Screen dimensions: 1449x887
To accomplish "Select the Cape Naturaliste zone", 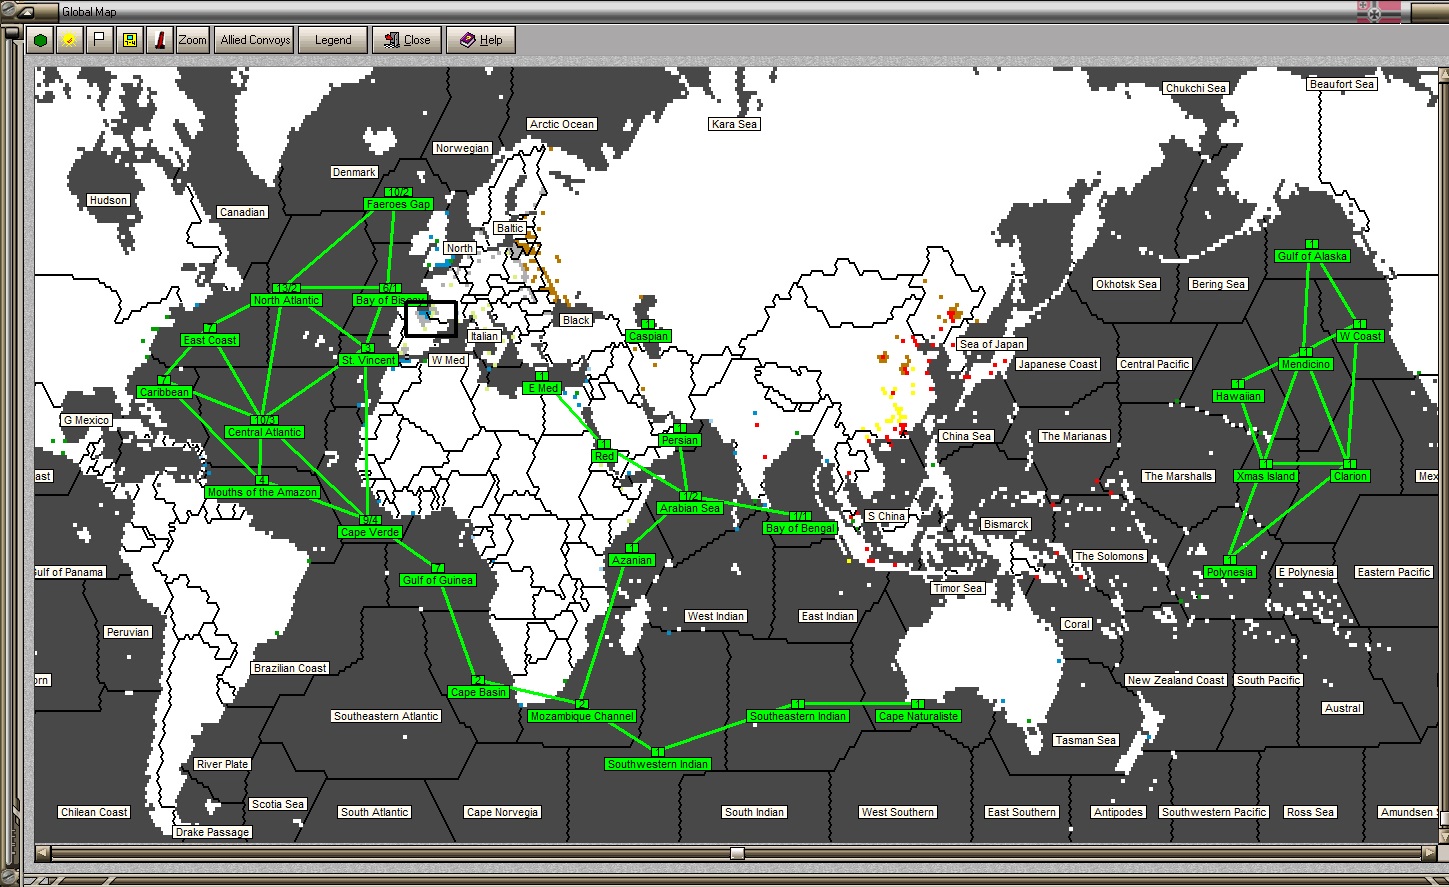I will (x=918, y=716).
